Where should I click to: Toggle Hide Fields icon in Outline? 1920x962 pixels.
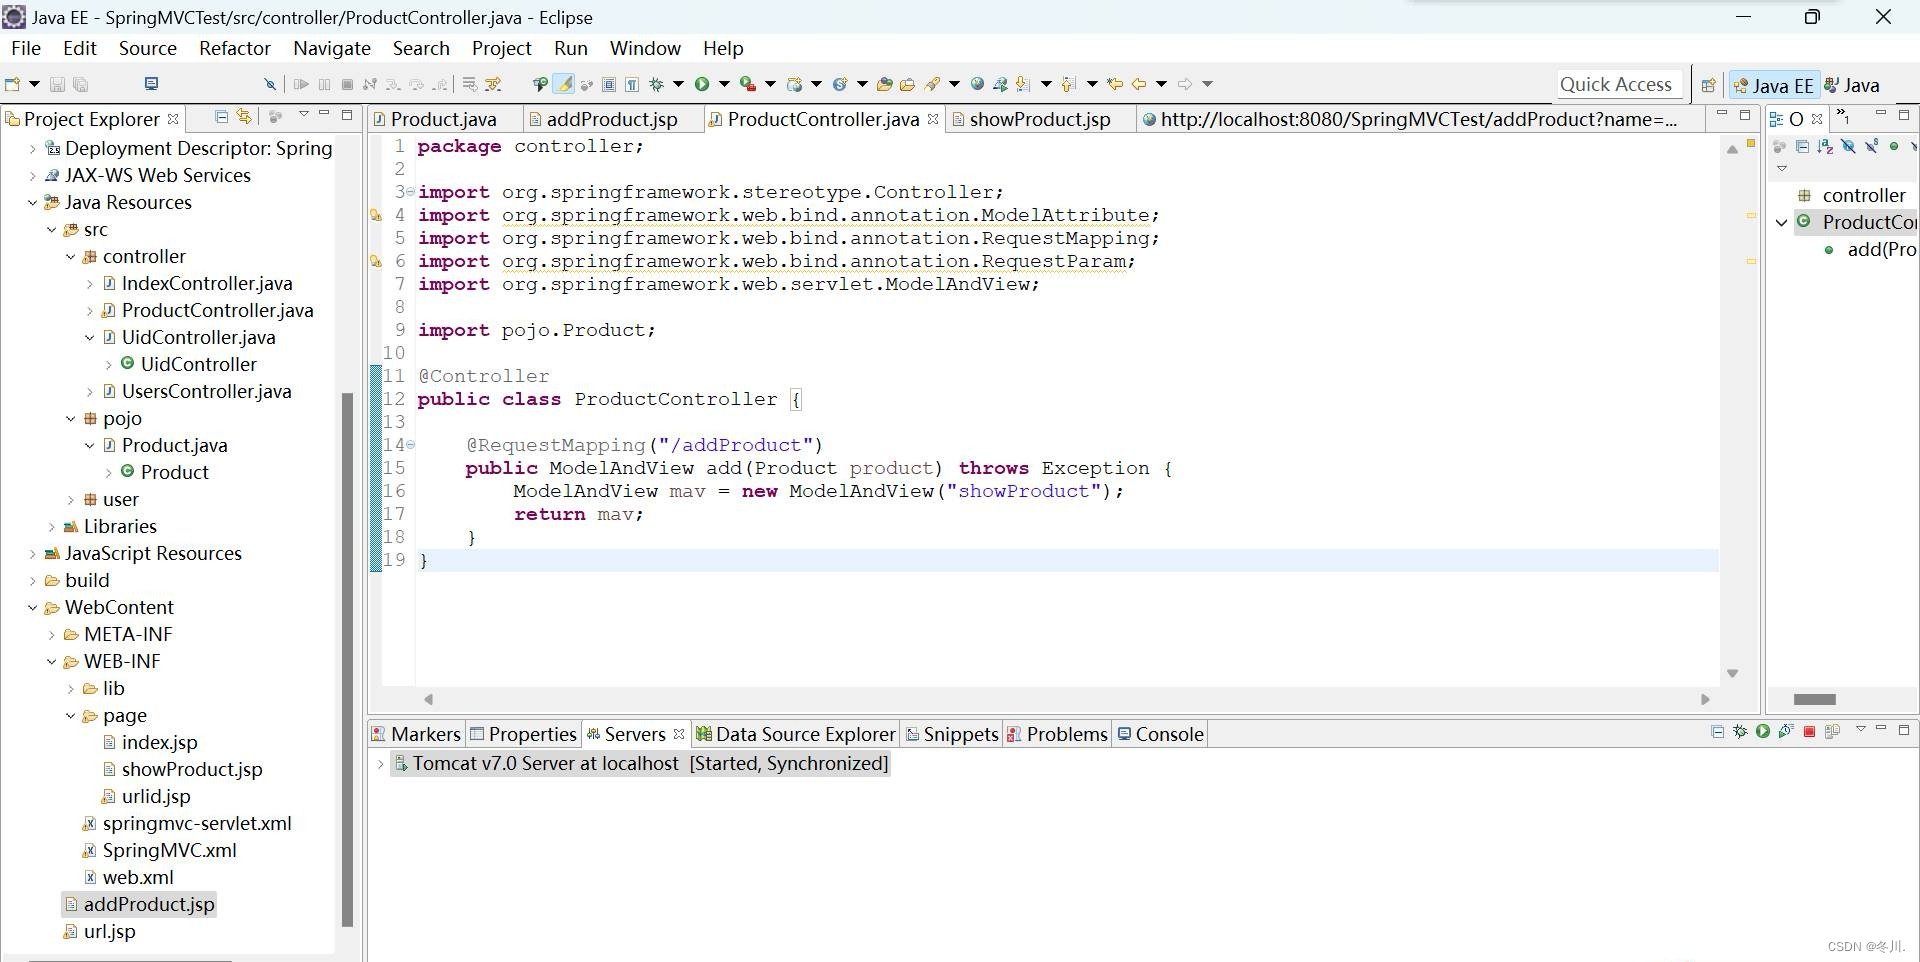[x=1848, y=146]
